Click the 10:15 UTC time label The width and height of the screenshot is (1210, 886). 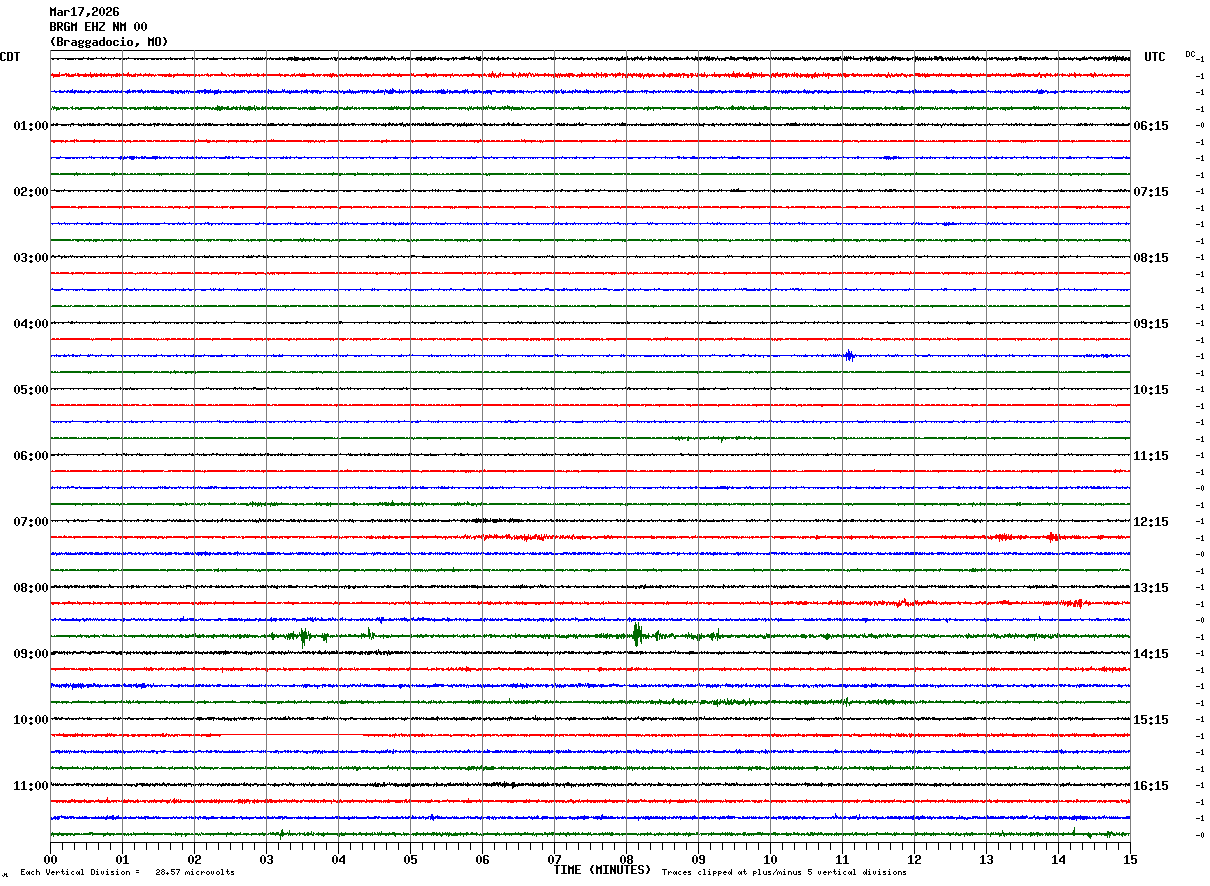1150,389
